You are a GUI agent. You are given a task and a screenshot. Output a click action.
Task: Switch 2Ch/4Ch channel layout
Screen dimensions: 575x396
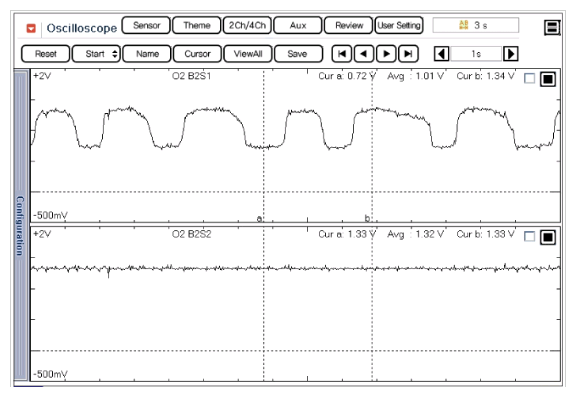tap(247, 25)
